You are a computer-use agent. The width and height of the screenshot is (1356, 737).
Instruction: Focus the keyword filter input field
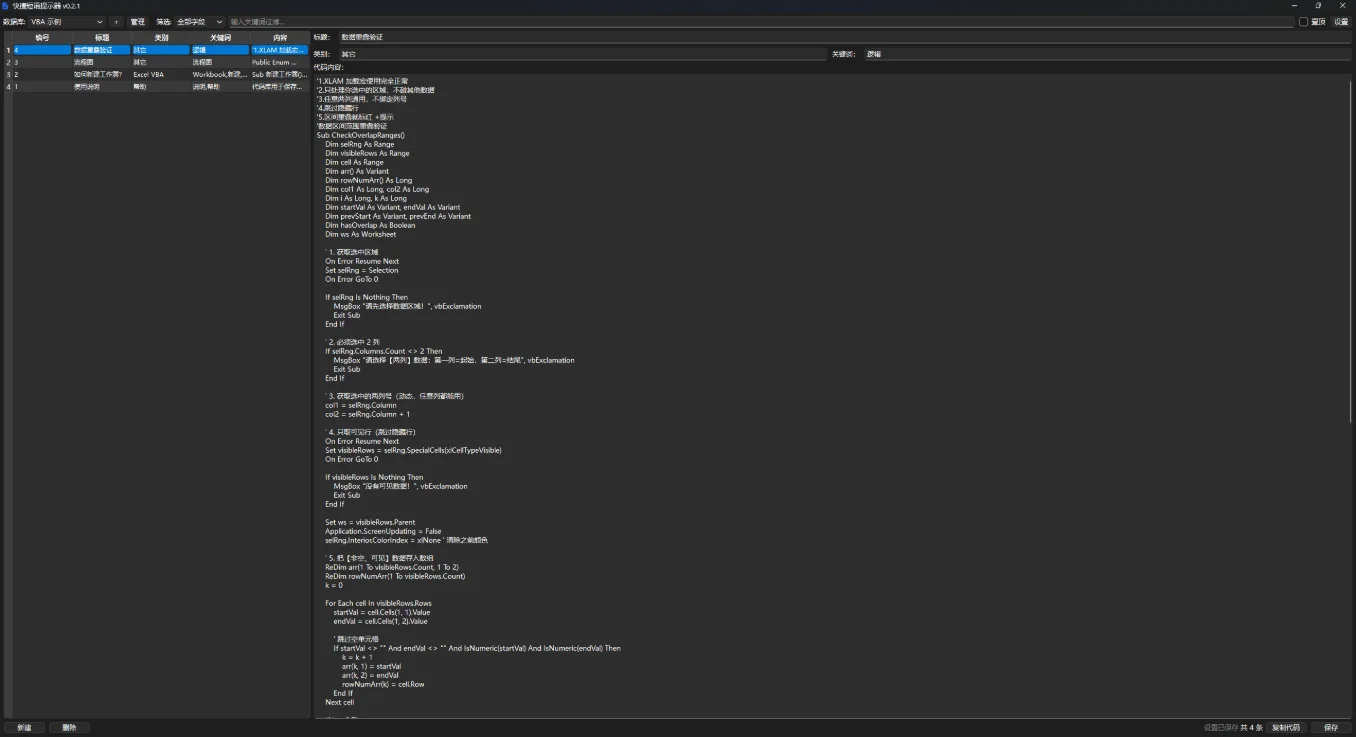pos(761,21)
